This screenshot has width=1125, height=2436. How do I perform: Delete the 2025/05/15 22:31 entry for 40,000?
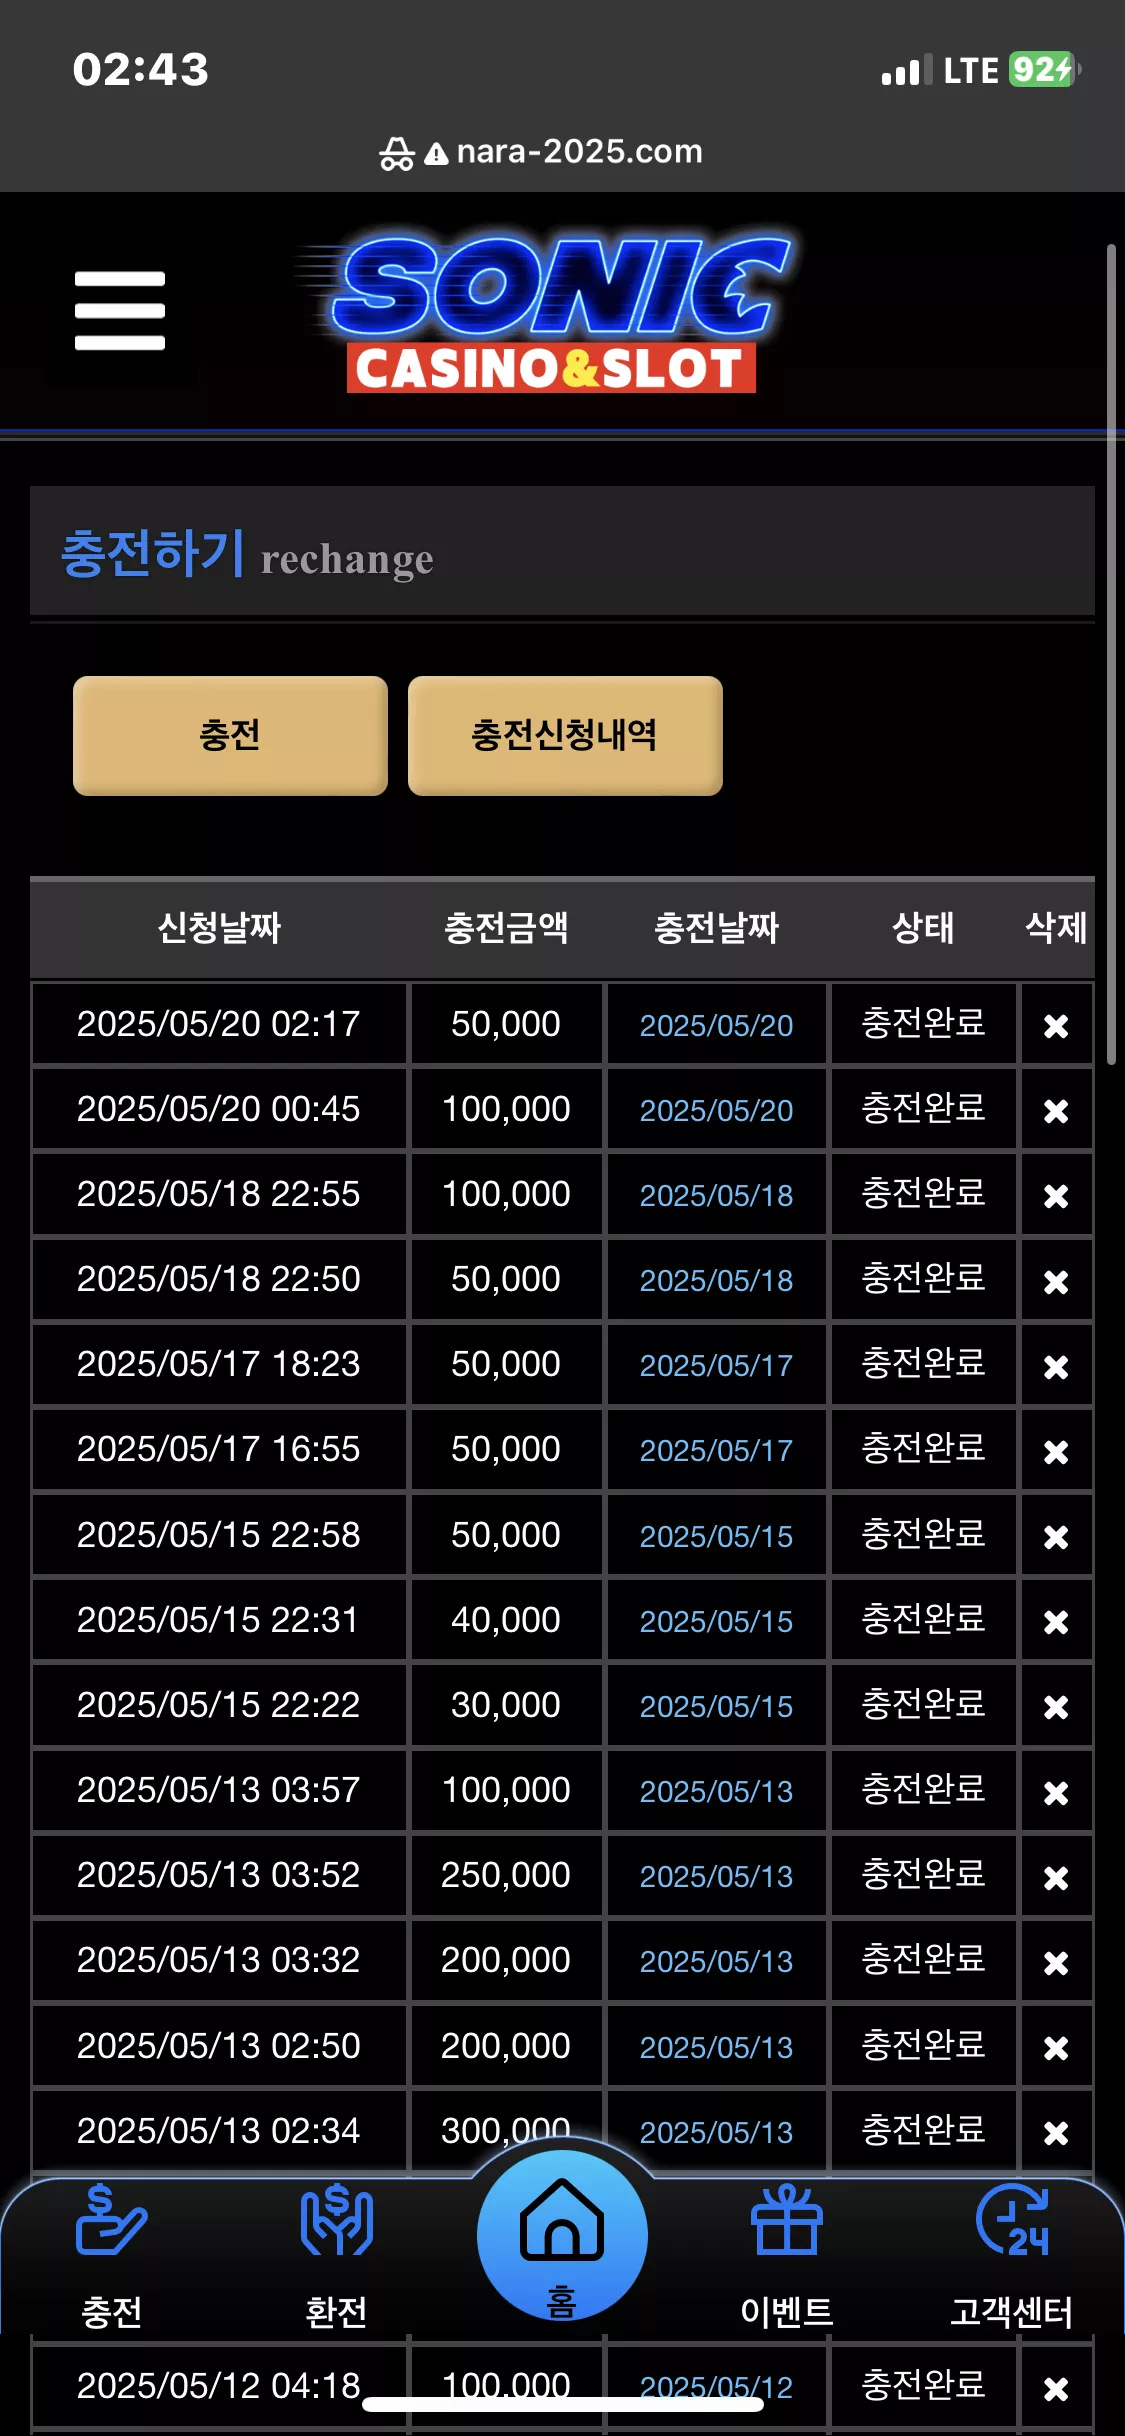click(1056, 1622)
